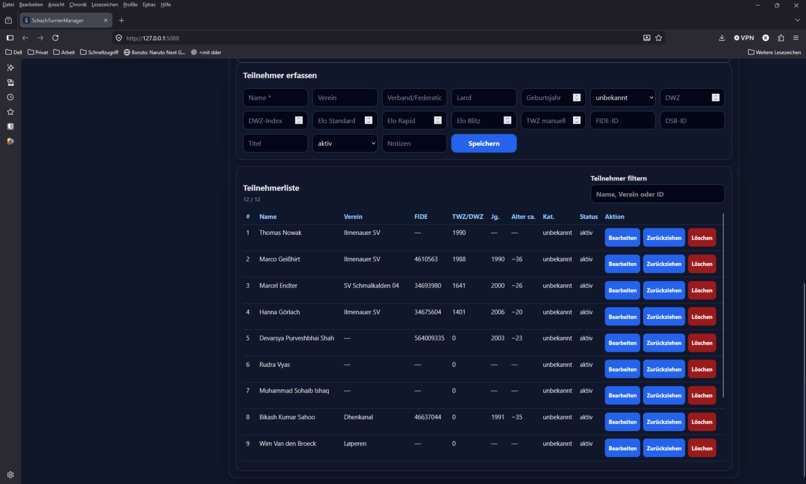Click the VPN toolbar button
Screen dimensions: 806x484
point(744,38)
